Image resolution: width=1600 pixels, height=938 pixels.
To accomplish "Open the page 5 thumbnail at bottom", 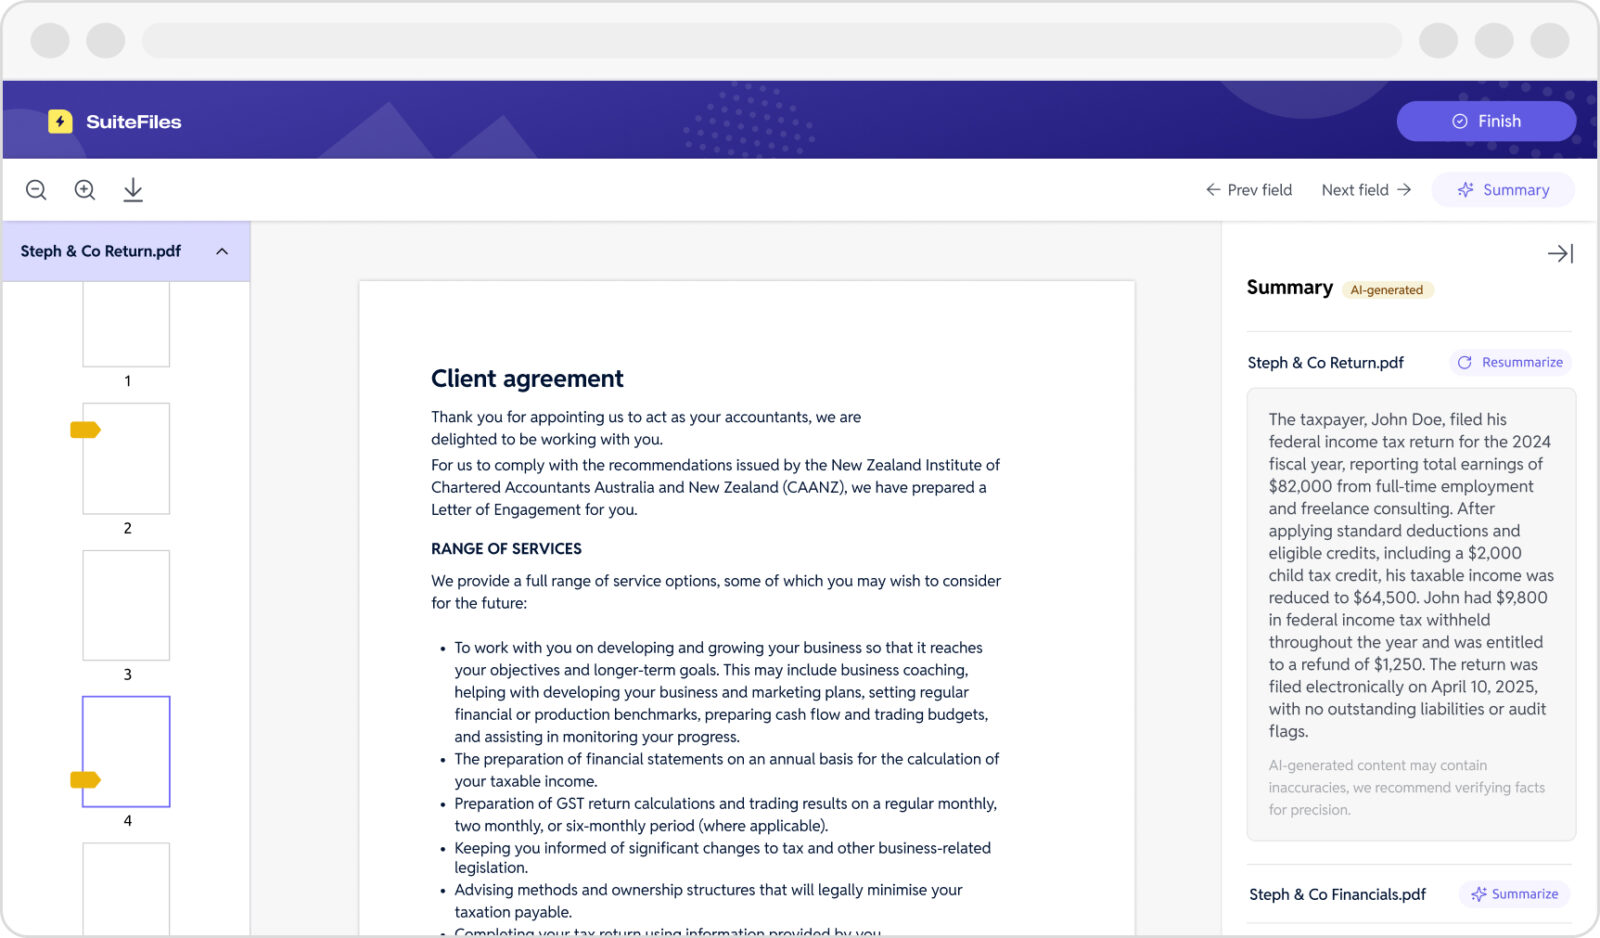I will tap(126, 888).
